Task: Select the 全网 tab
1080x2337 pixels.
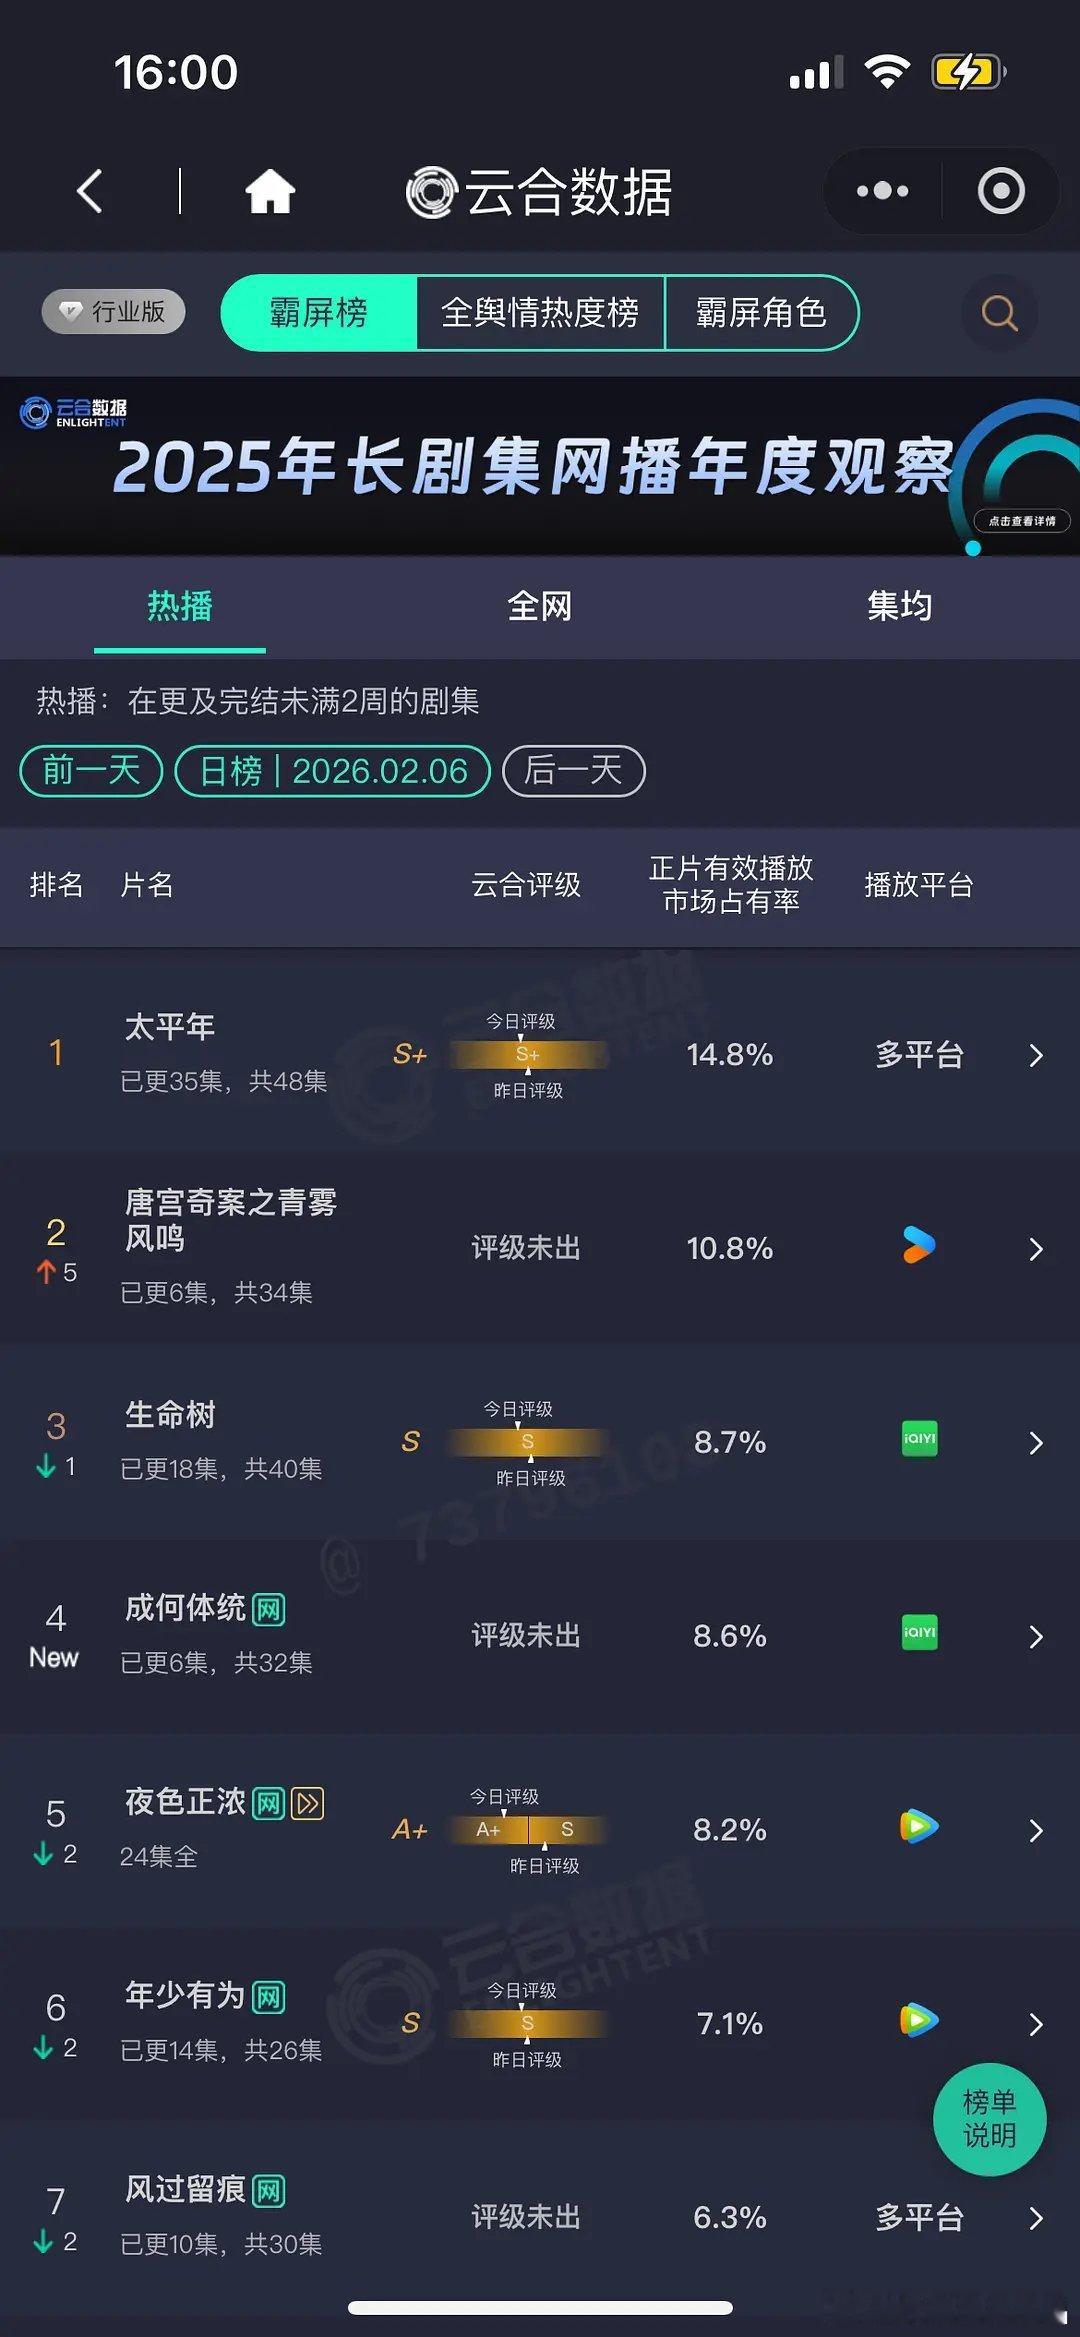Action: point(540,606)
